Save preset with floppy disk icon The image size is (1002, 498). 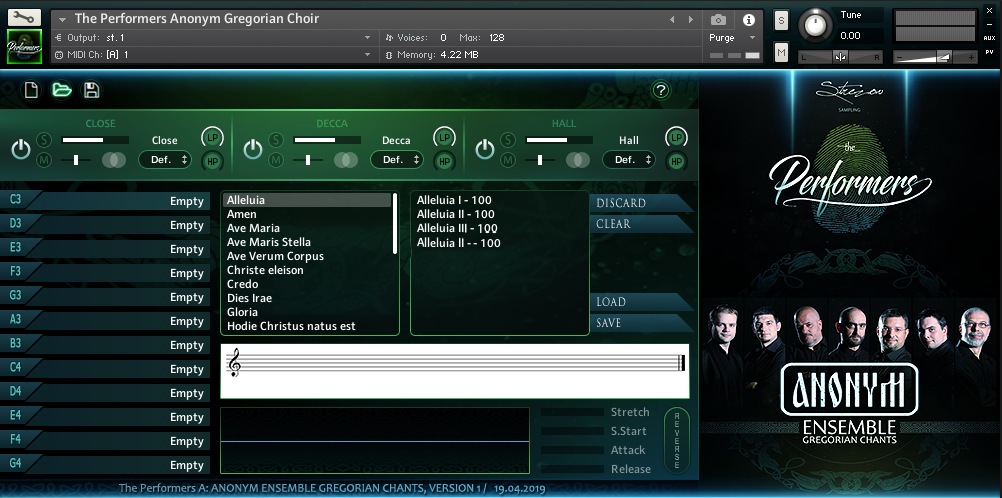(x=91, y=90)
